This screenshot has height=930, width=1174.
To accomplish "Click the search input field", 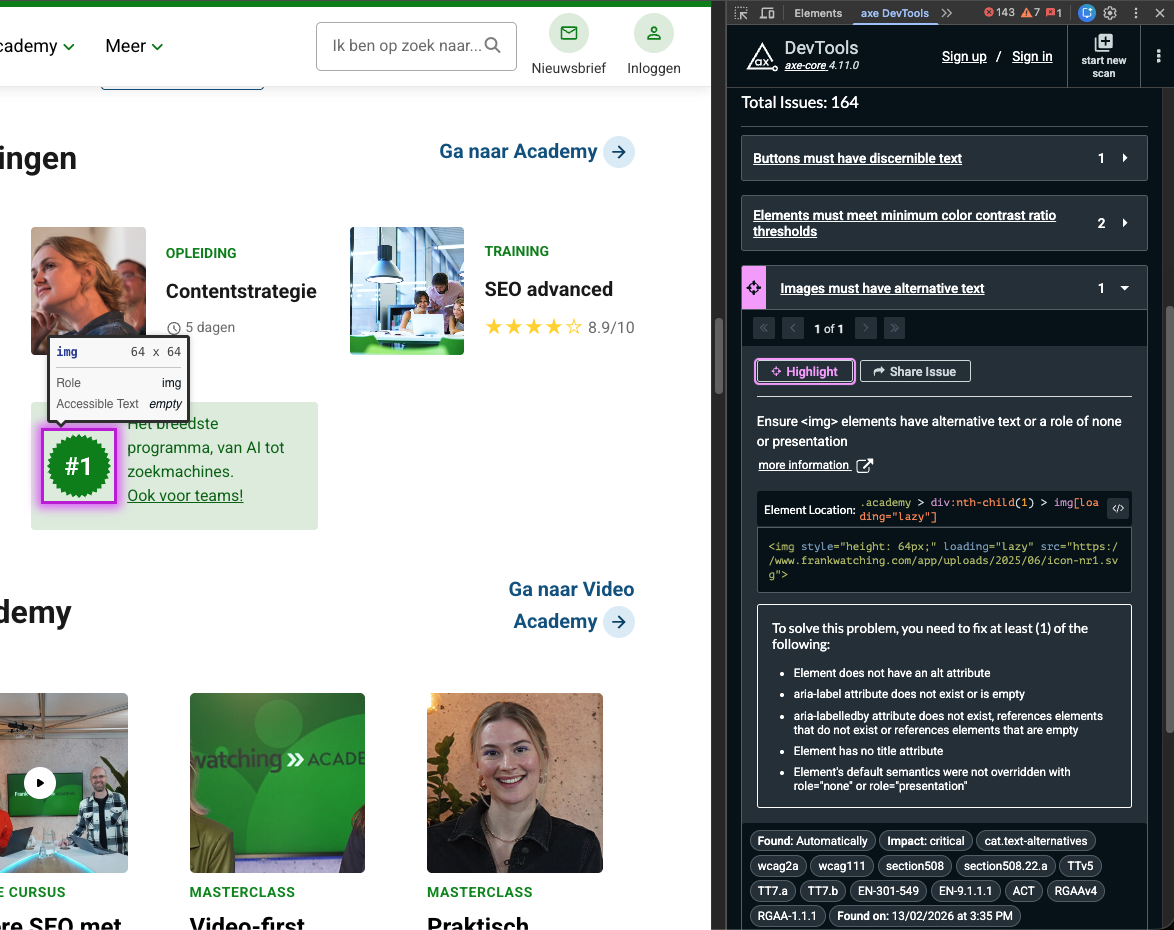I will pyautogui.click(x=405, y=46).
